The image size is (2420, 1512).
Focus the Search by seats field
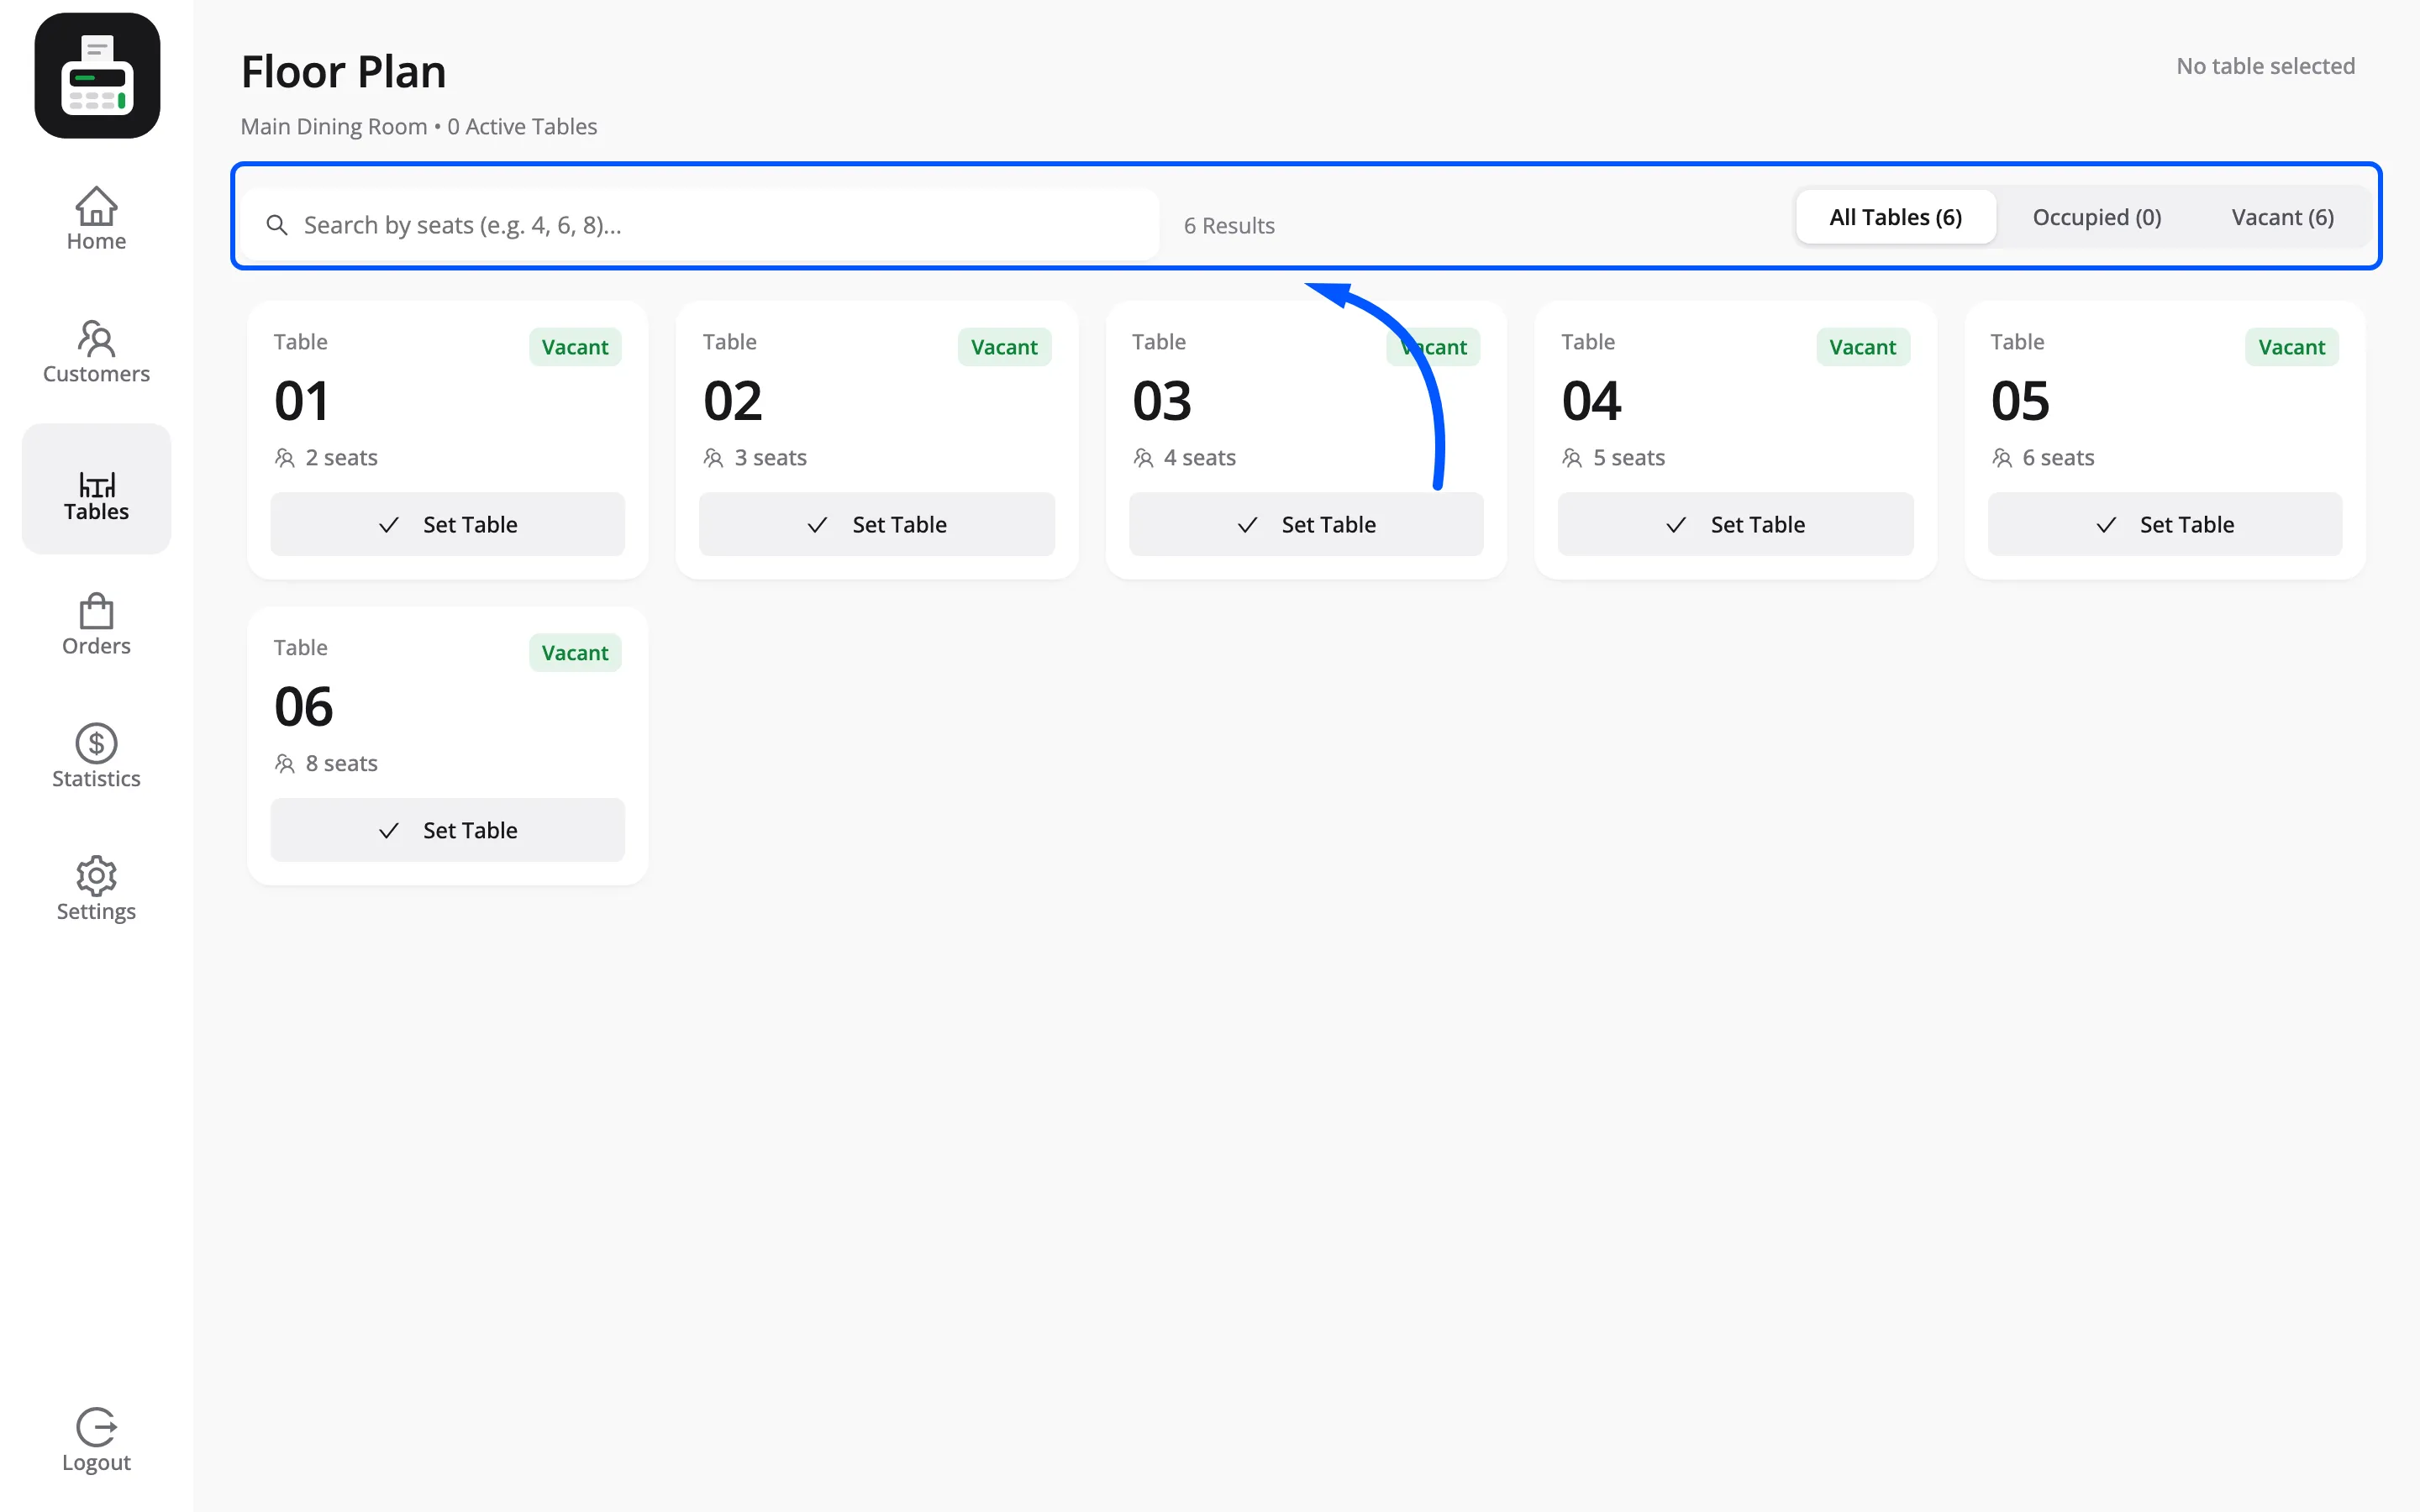tap(700, 225)
